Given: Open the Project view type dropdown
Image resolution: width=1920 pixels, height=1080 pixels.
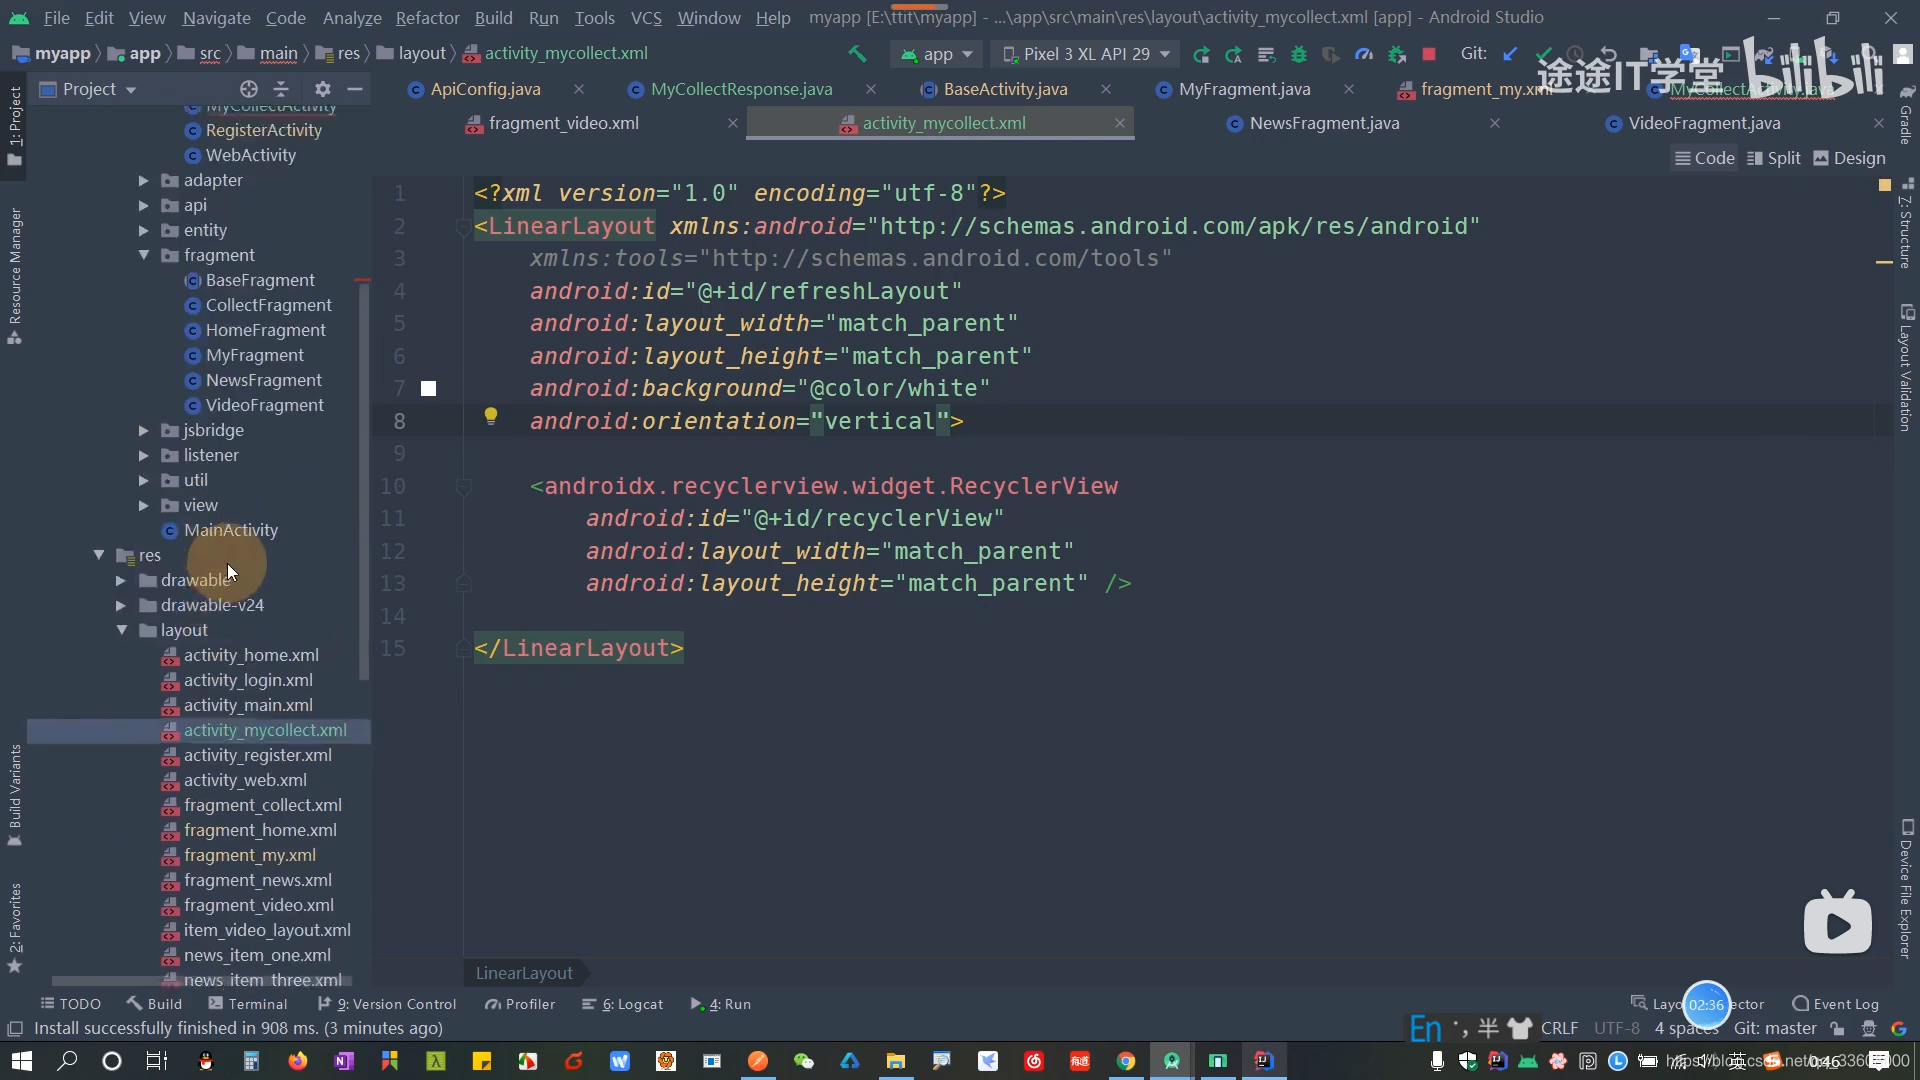Looking at the screenshot, I should (88, 89).
